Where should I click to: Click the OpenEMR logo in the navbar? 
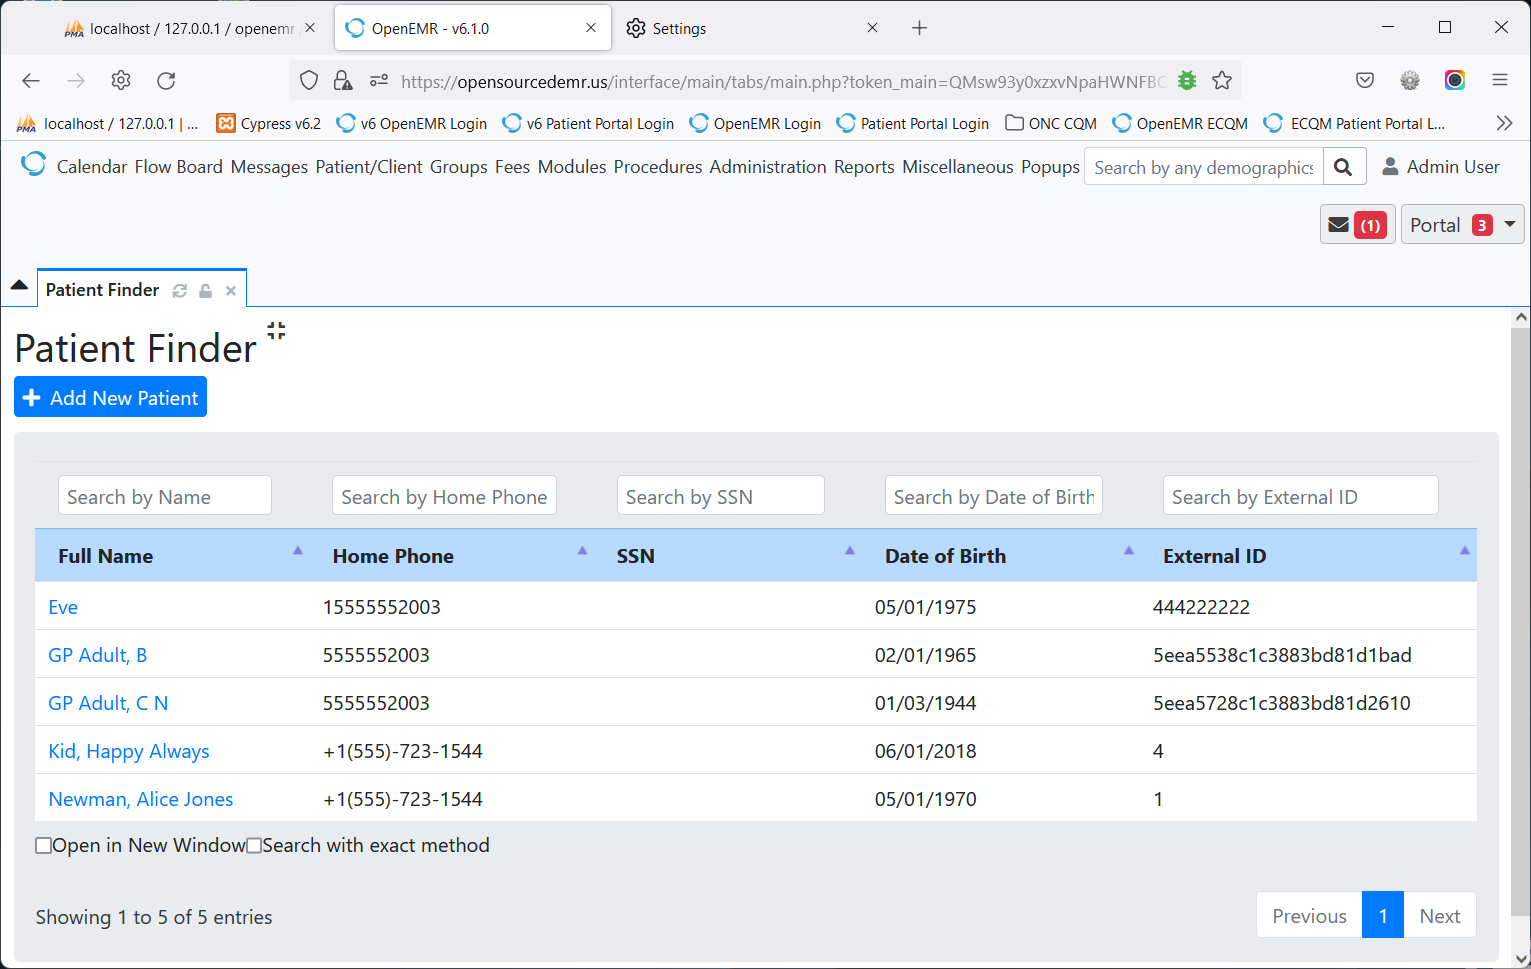pyautogui.click(x=33, y=163)
